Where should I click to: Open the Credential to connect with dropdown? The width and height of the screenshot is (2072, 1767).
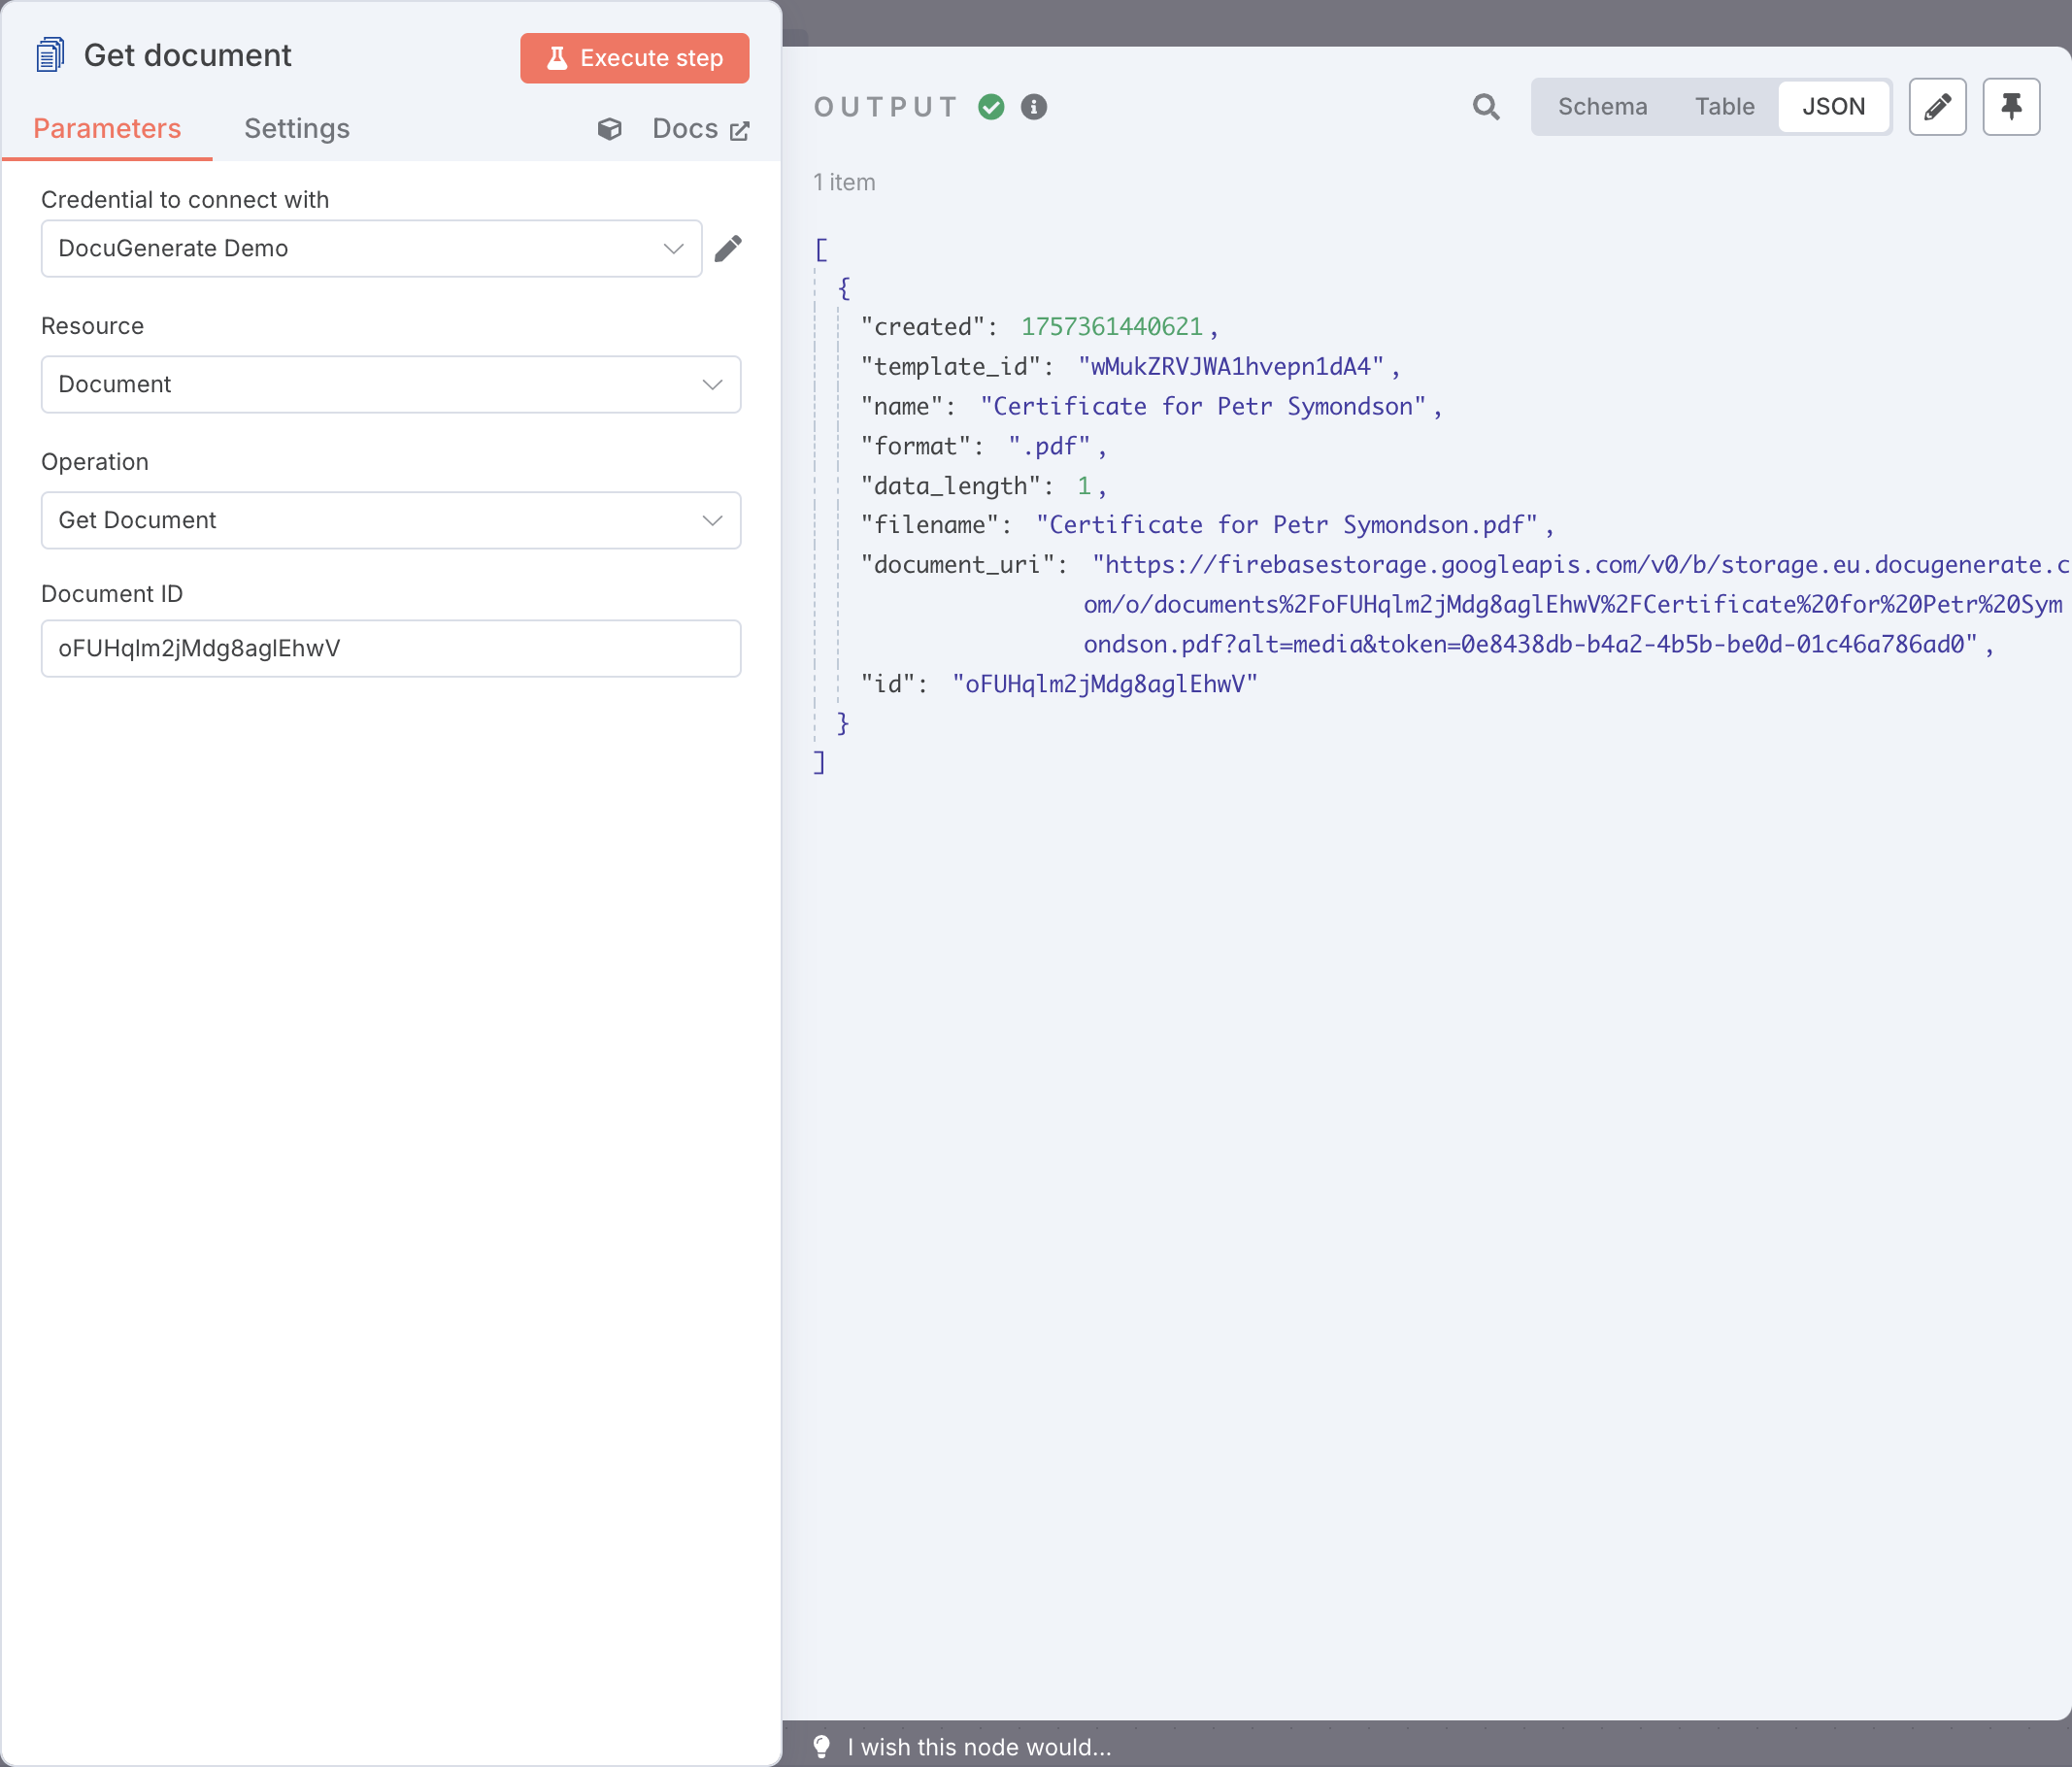pyautogui.click(x=371, y=248)
